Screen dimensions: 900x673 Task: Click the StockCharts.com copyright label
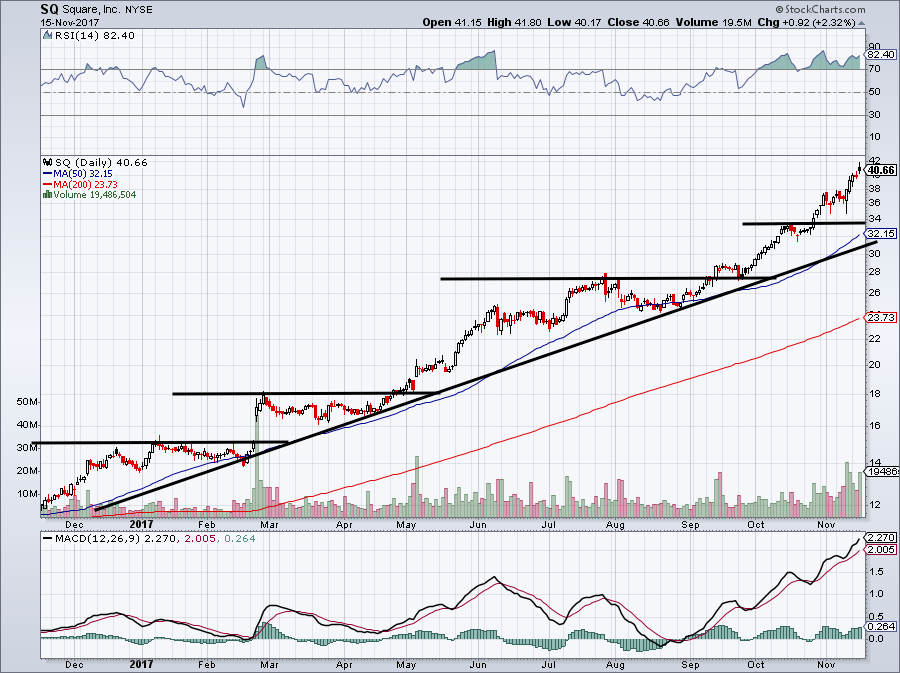[x=820, y=10]
